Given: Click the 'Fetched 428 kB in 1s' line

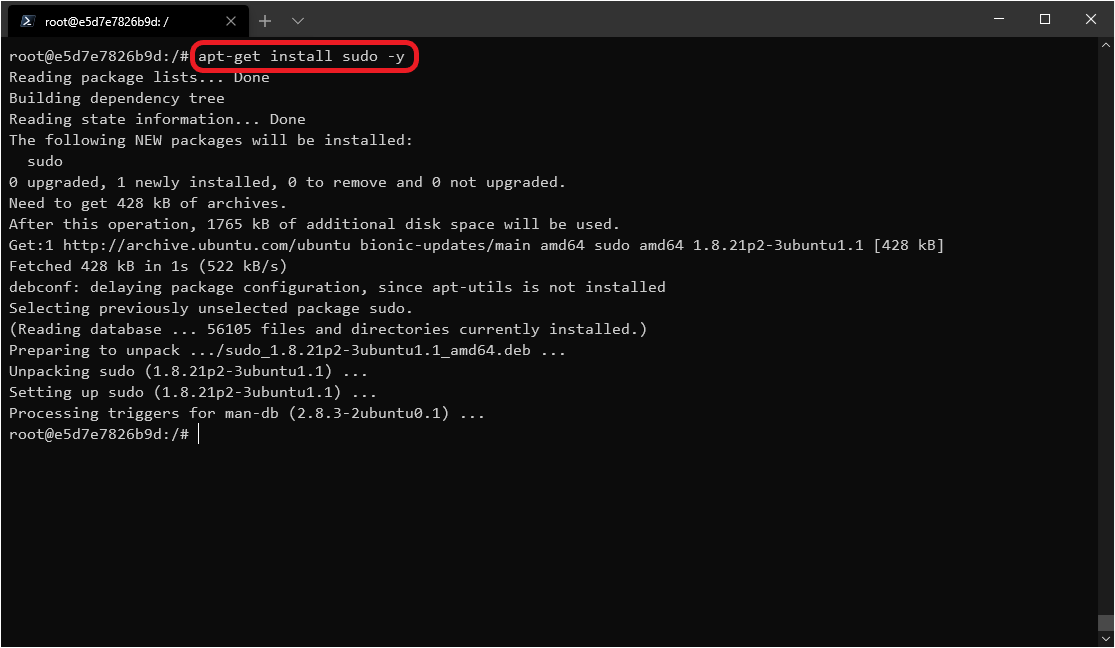Looking at the screenshot, I should point(148,266).
